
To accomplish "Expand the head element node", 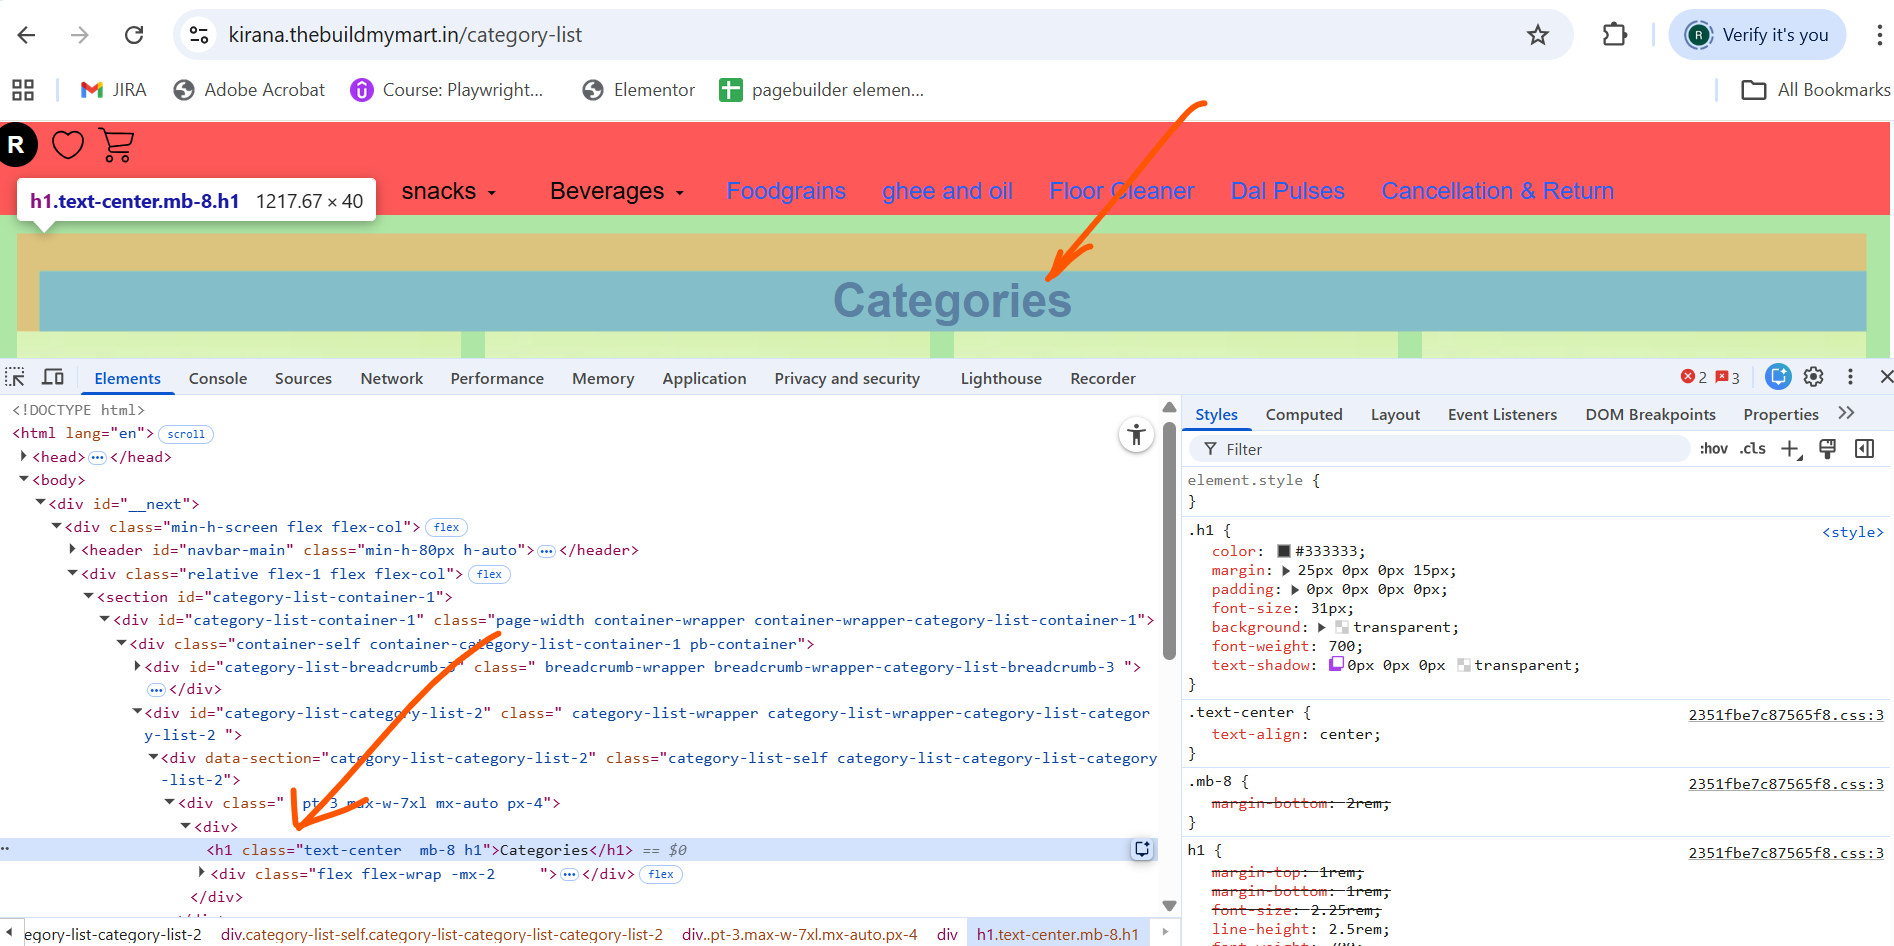I will [x=24, y=456].
